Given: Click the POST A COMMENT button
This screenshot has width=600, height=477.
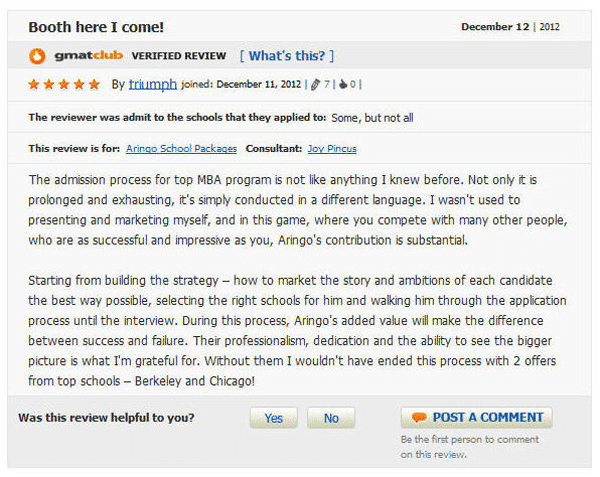Looking at the screenshot, I should click(476, 417).
